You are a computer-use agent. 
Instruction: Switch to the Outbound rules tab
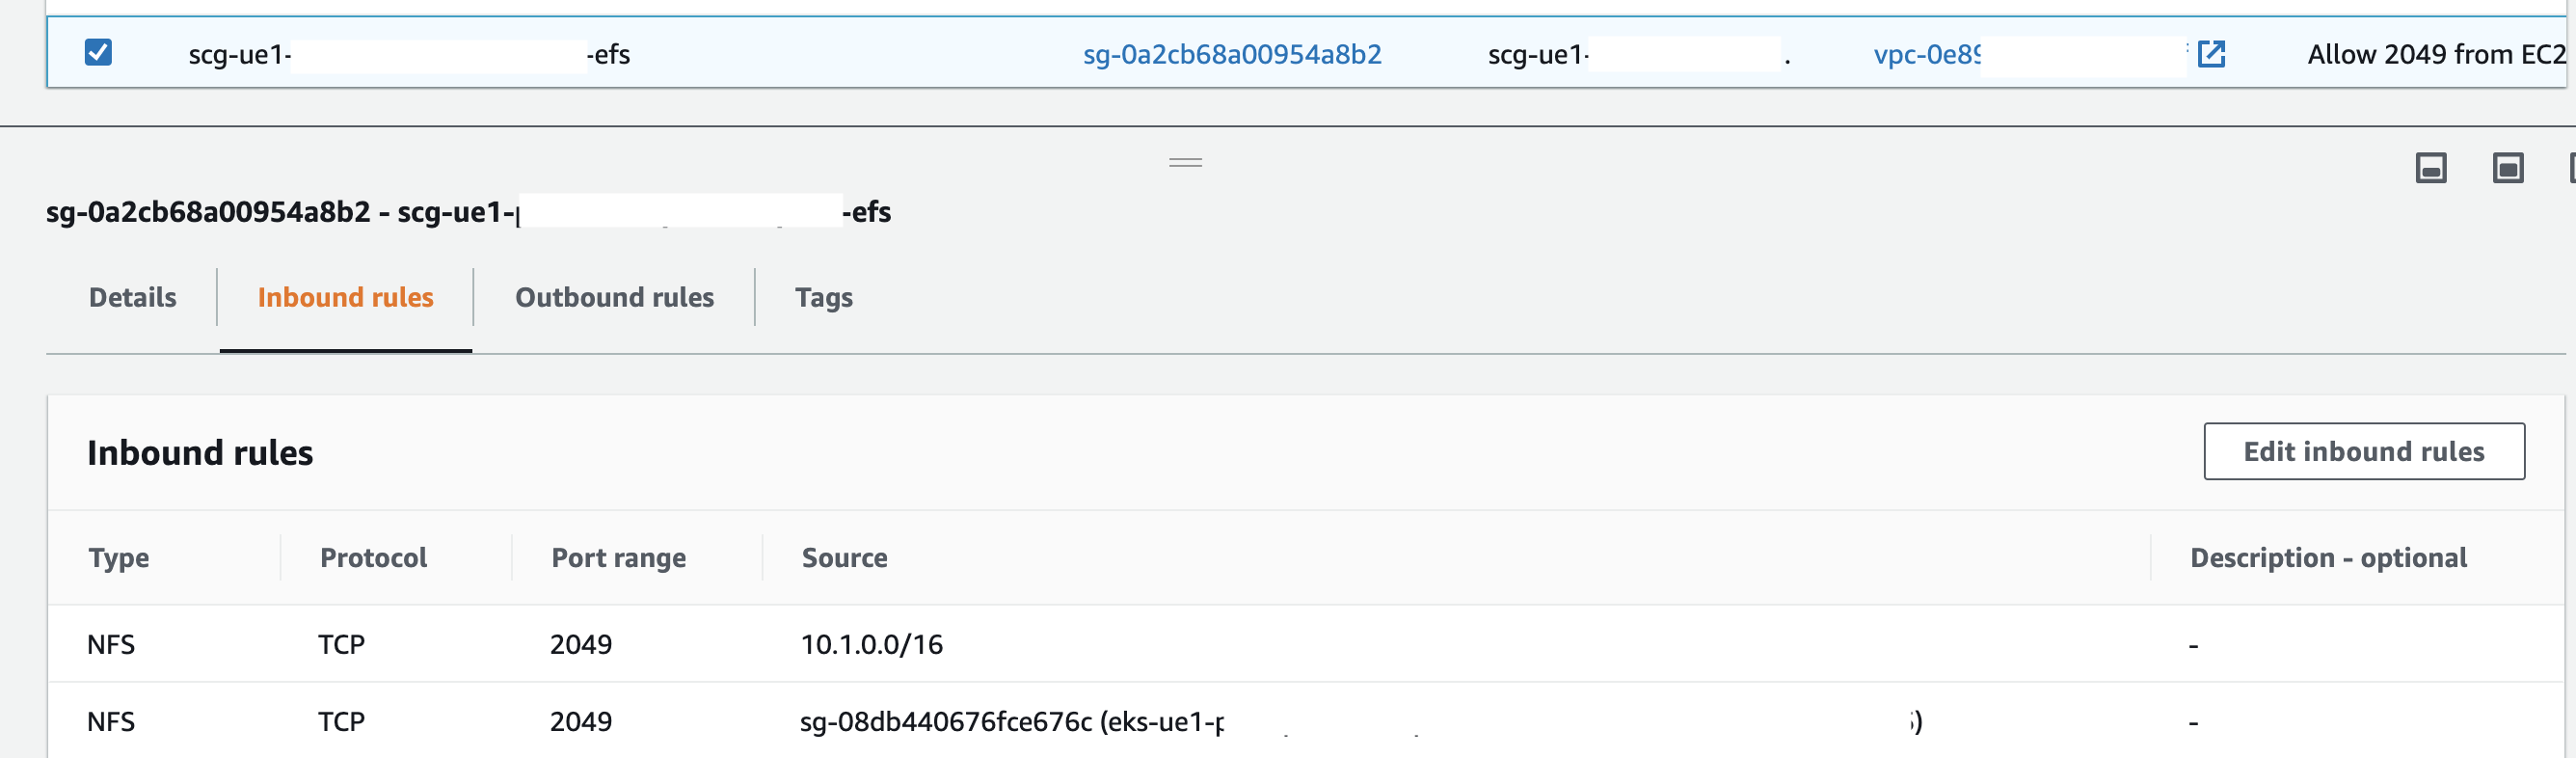(613, 297)
